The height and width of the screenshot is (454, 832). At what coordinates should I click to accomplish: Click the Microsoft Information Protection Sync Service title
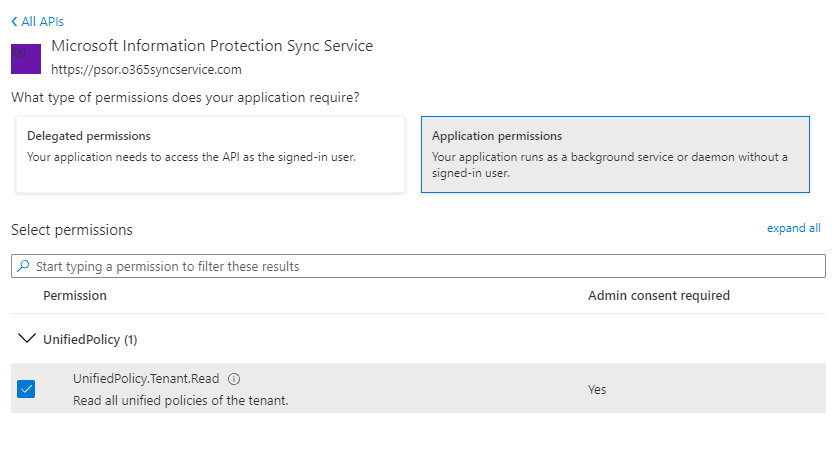coord(211,46)
